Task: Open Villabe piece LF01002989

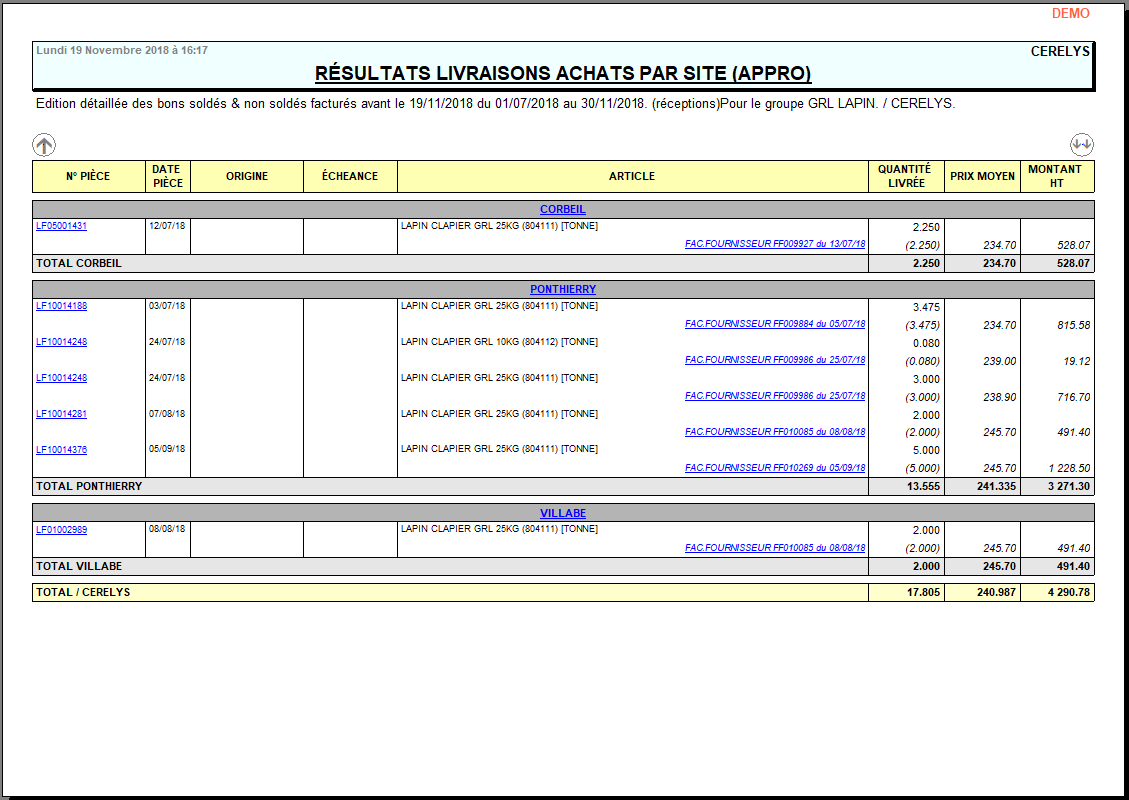Action: 61,530
